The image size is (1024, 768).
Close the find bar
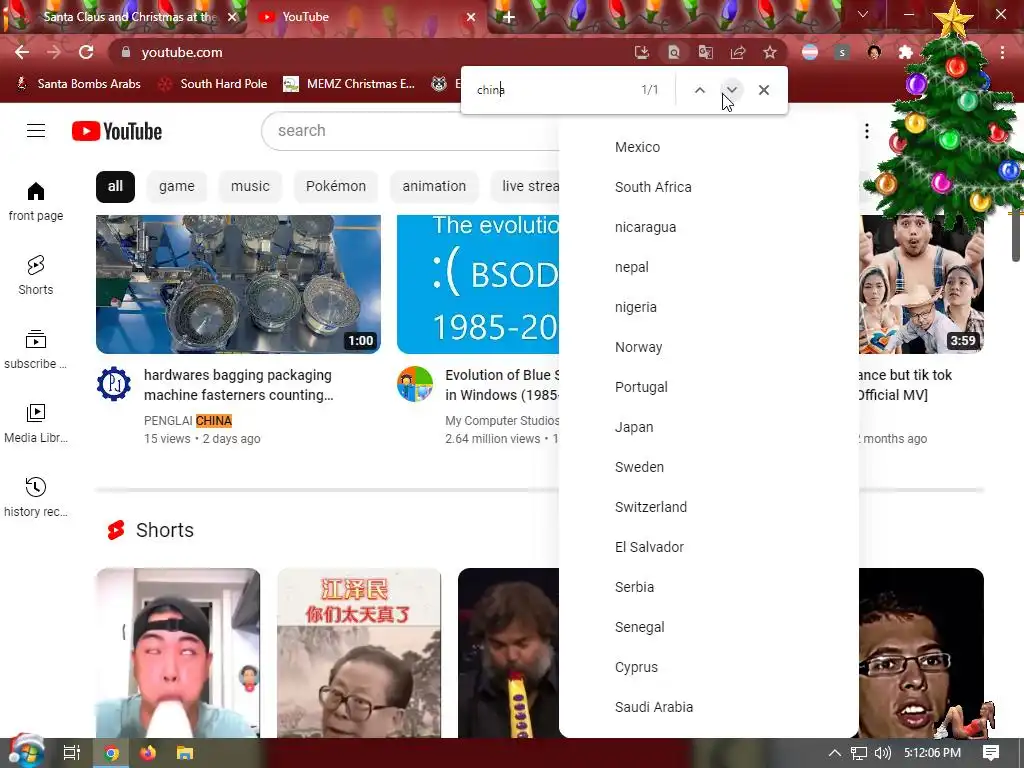[763, 90]
